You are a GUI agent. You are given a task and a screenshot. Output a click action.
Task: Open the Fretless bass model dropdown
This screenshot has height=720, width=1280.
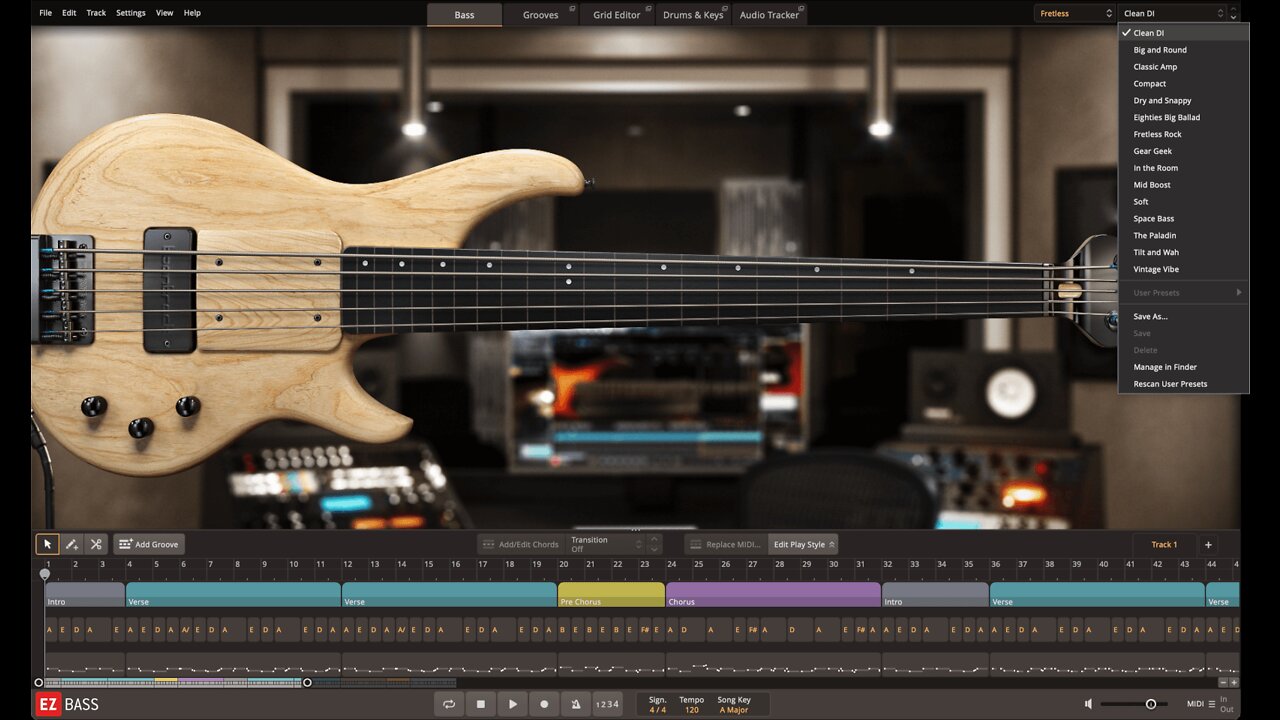point(1075,13)
